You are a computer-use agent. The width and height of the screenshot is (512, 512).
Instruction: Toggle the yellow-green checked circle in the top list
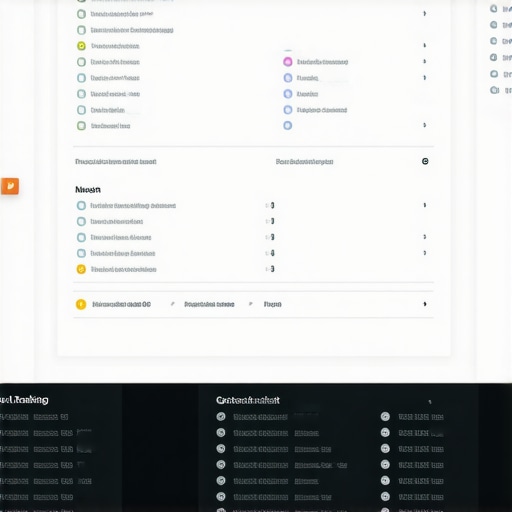click(81, 46)
